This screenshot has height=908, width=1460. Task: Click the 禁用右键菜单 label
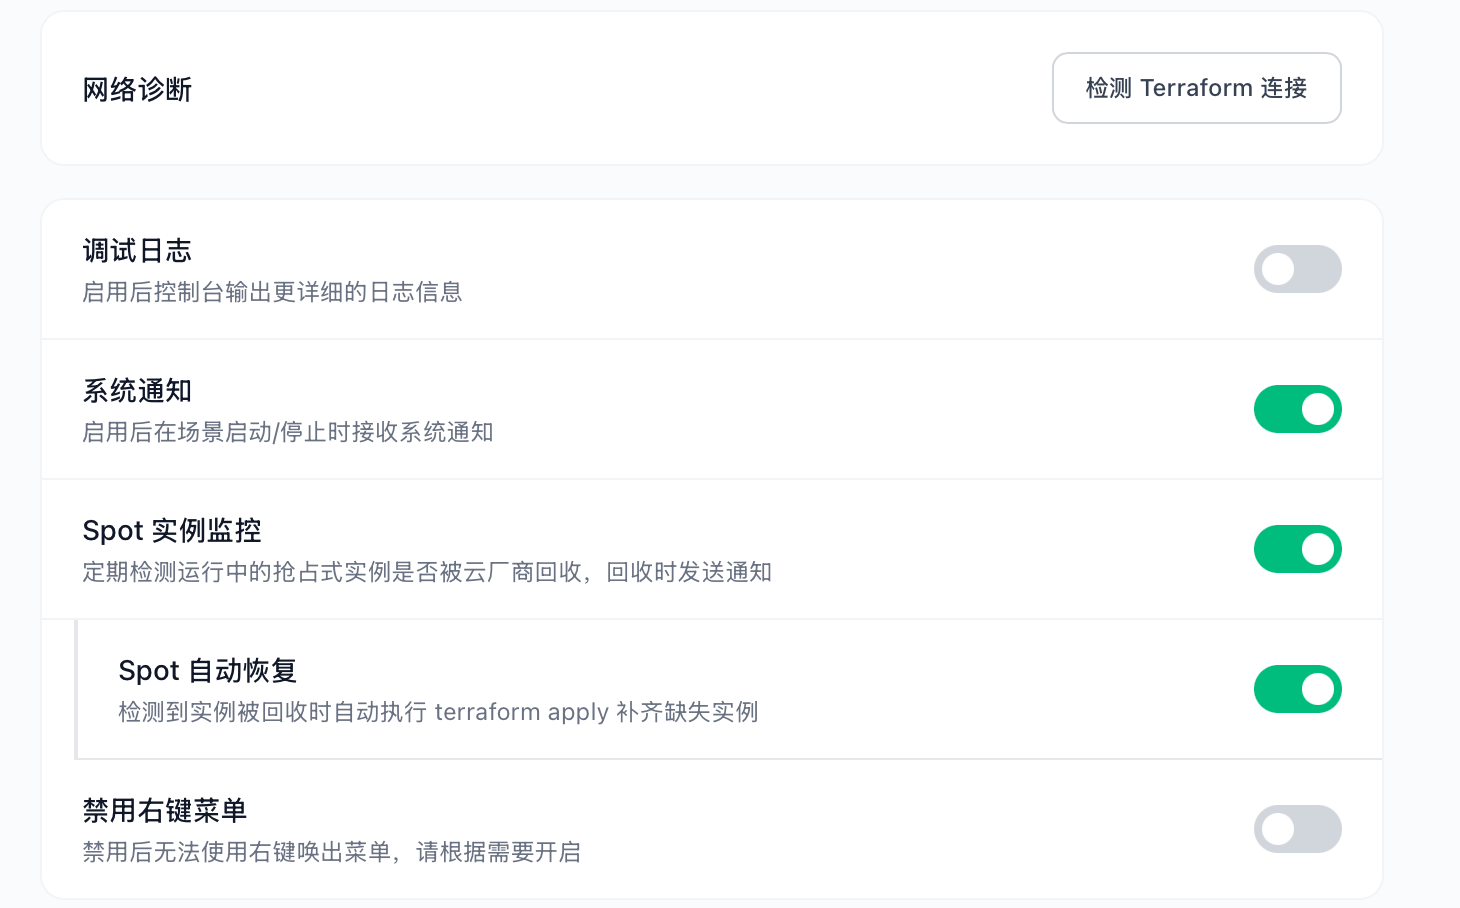tap(165, 810)
